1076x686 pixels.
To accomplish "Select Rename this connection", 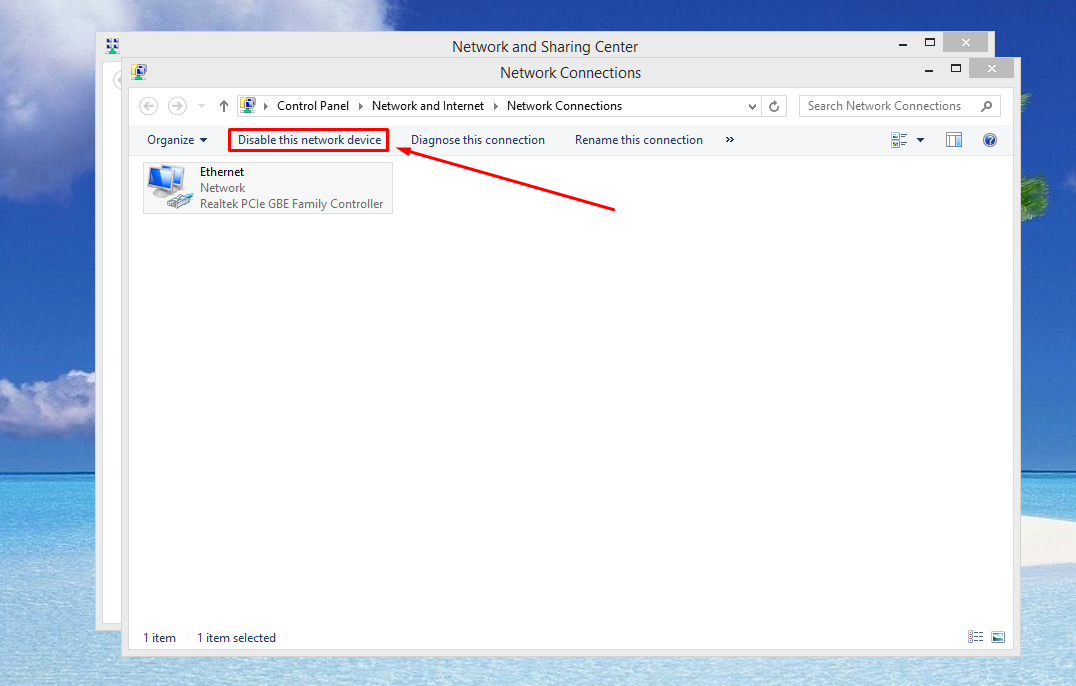I will 638,140.
